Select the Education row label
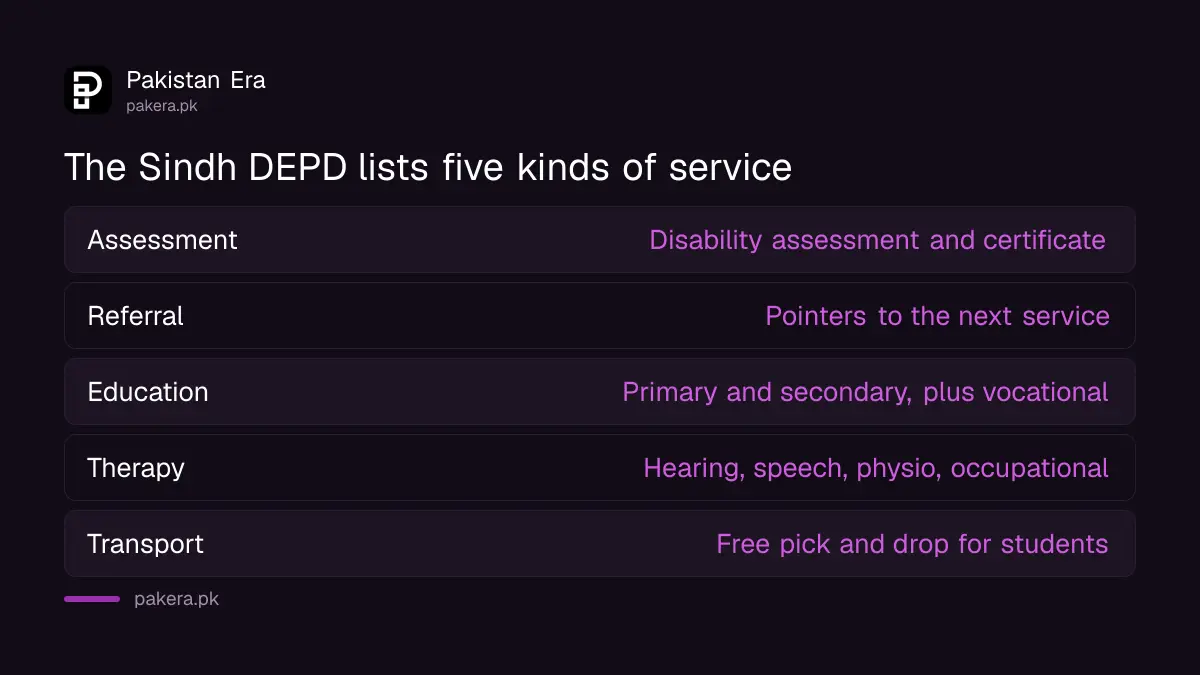 pyautogui.click(x=148, y=392)
